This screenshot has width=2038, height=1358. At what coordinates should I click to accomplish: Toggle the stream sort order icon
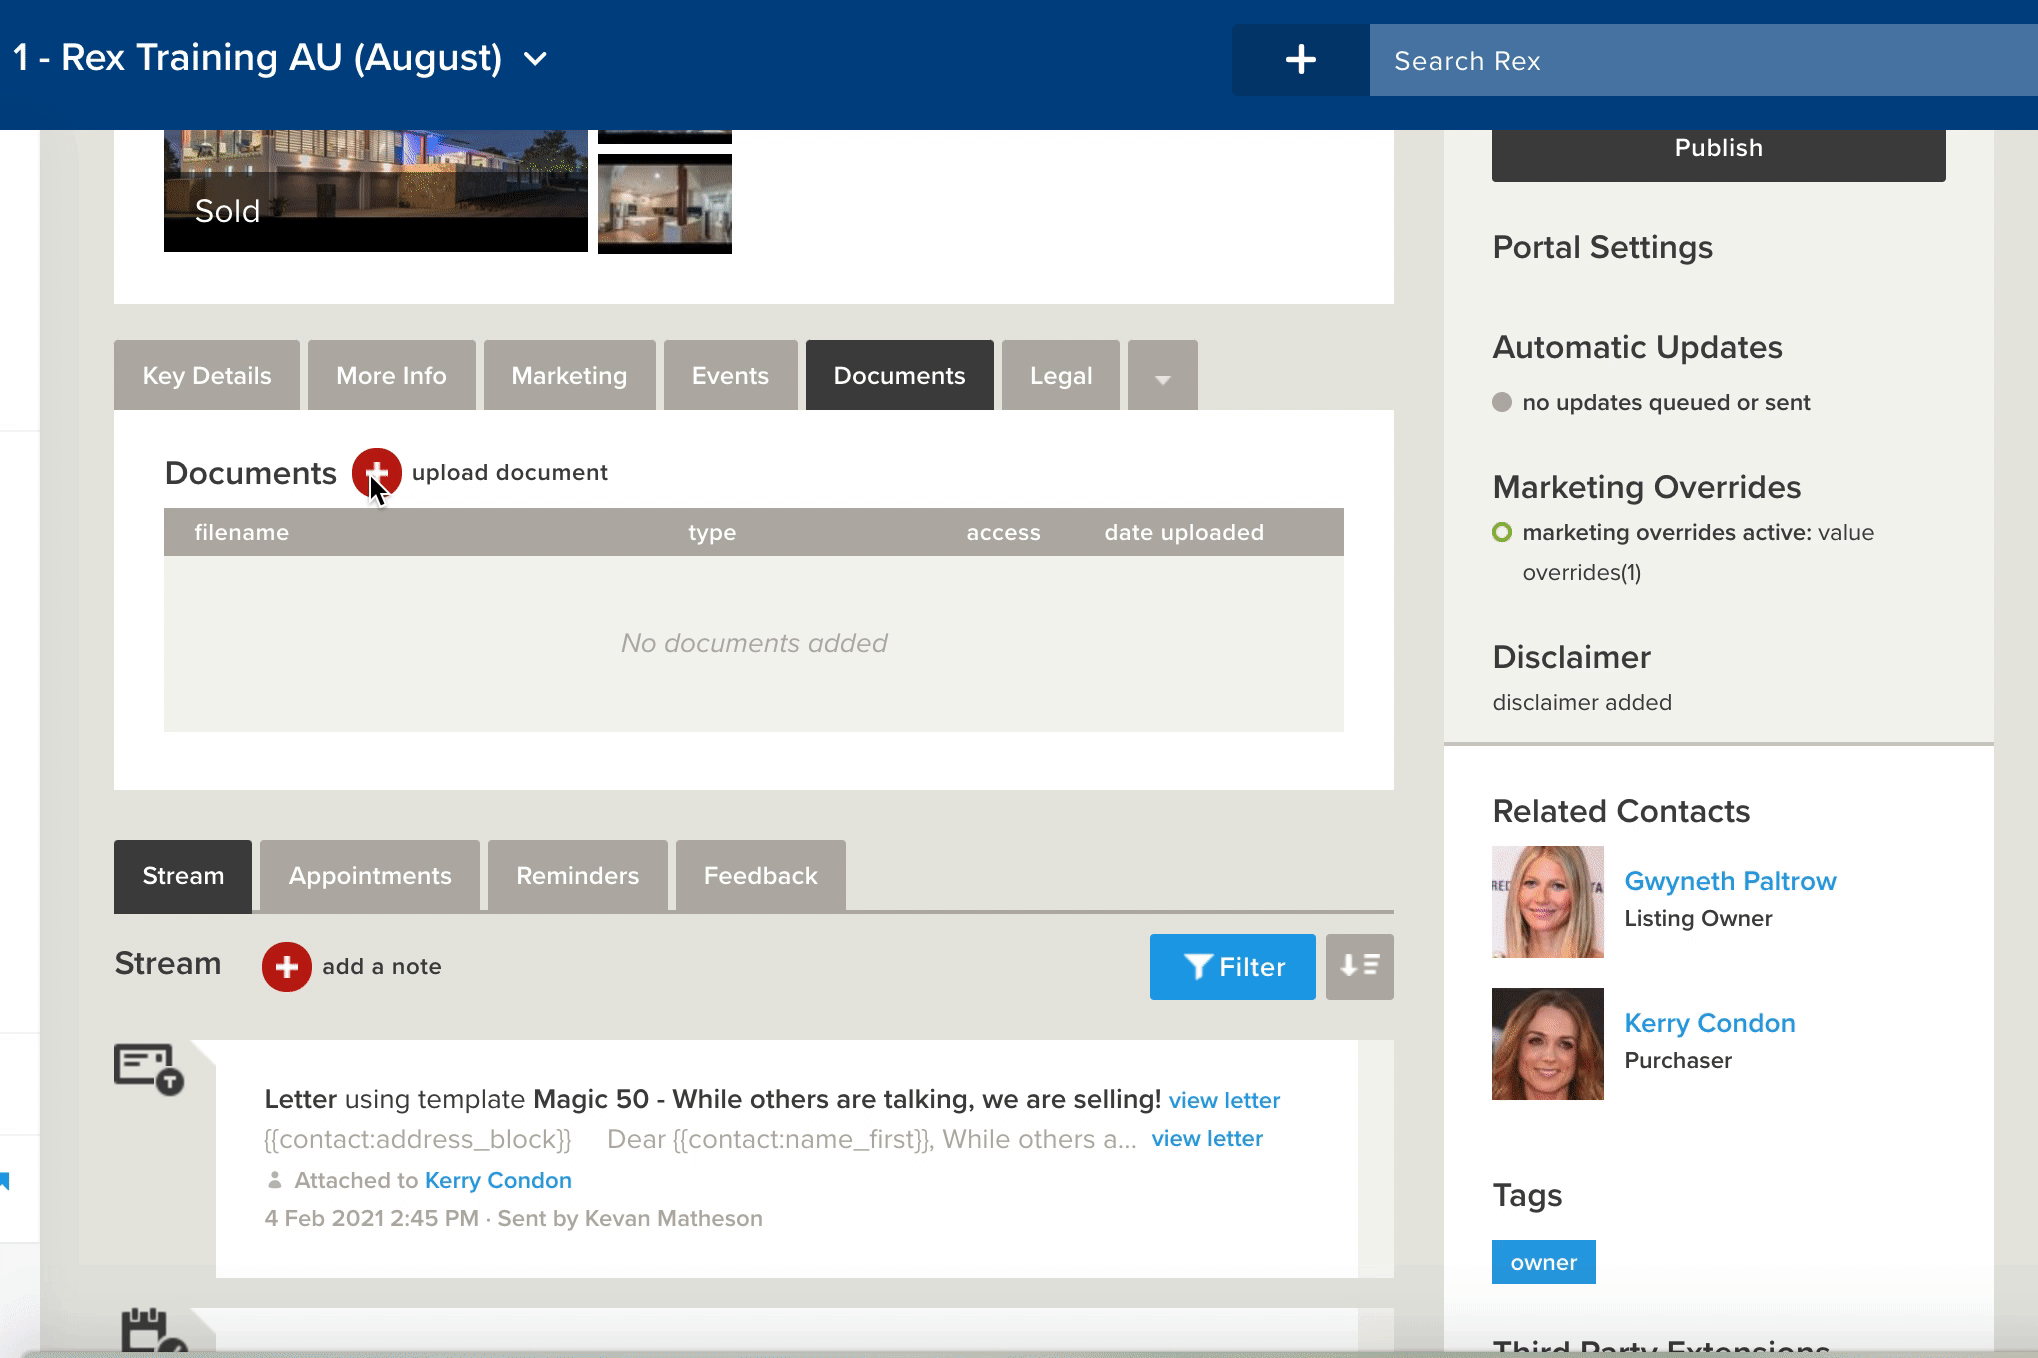tap(1359, 967)
